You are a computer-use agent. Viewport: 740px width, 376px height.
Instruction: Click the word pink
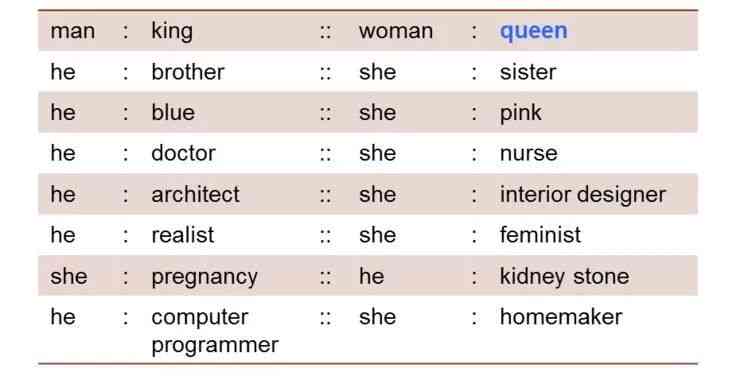(x=521, y=113)
